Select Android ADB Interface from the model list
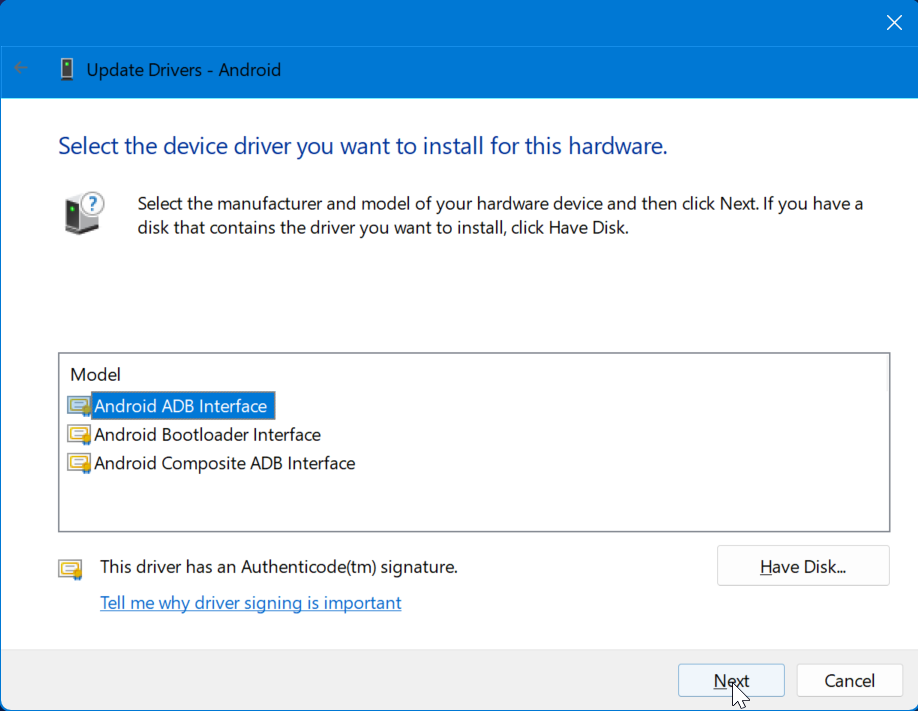This screenshot has height=711, width=918. pyautogui.click(x=184, y=405)
